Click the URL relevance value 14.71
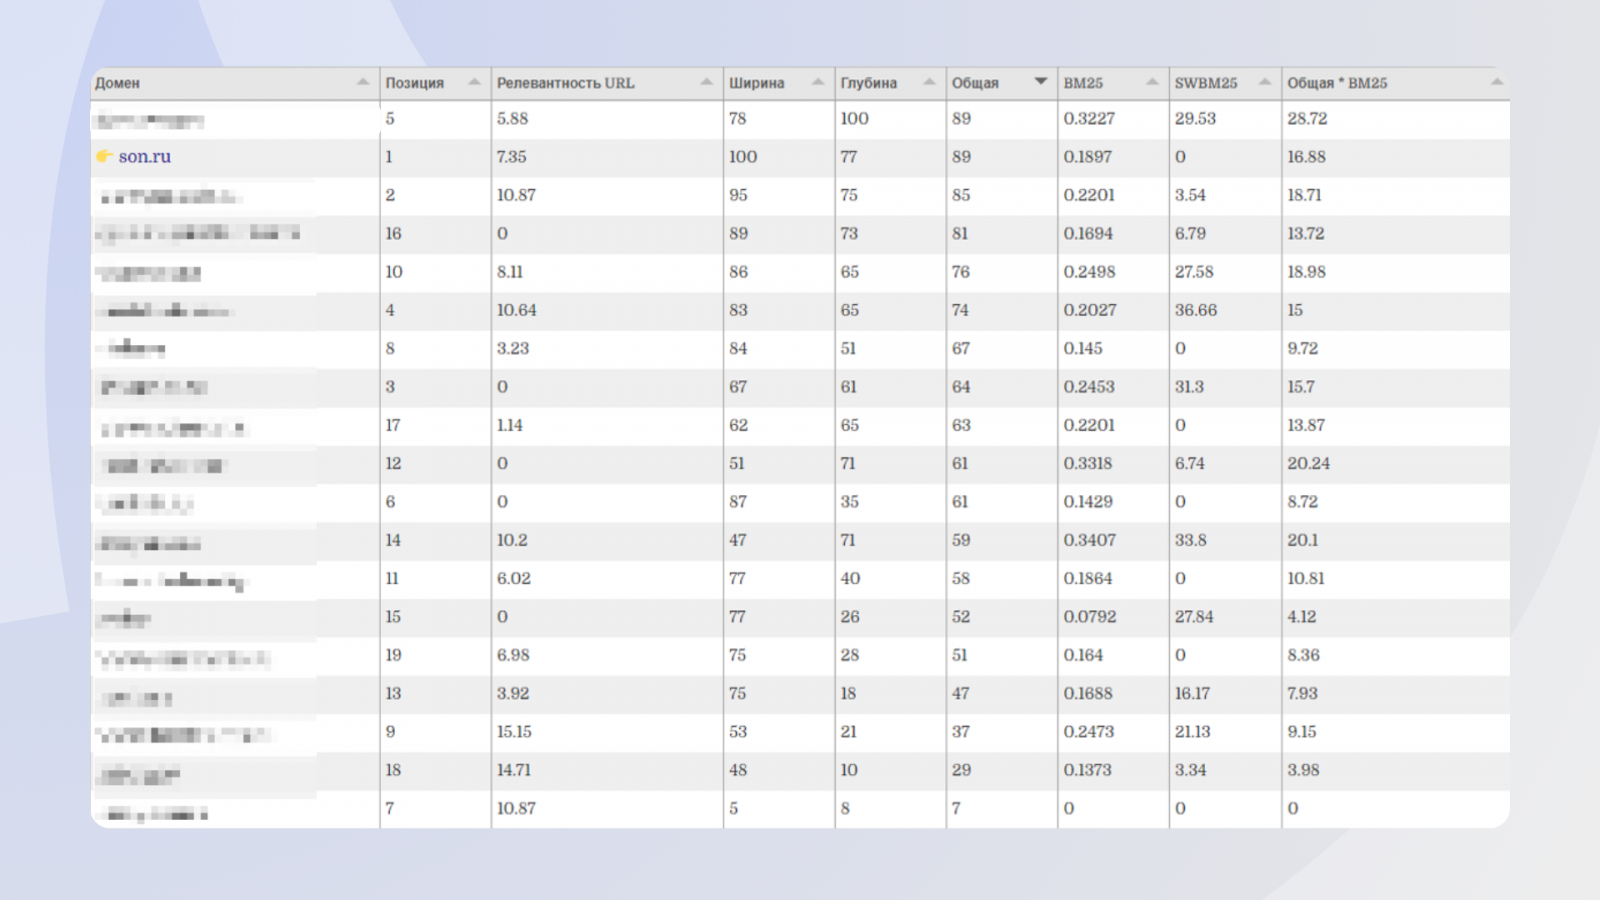 click(x=514, y=770)
